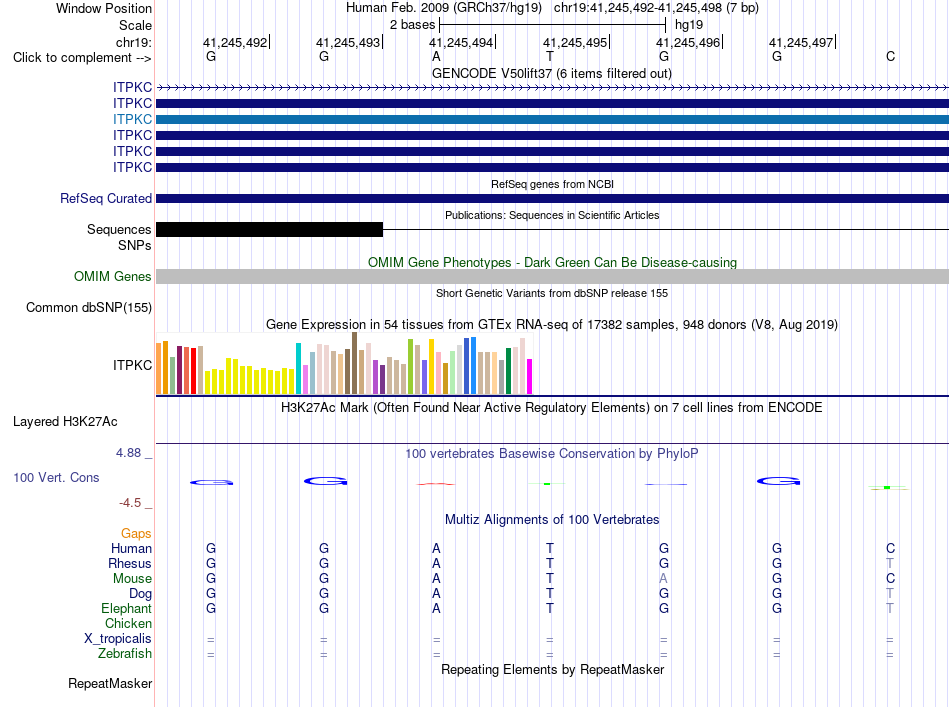
Task: Click the ITPKC label beside GTEx chart
Action: (x=132, y=365)
